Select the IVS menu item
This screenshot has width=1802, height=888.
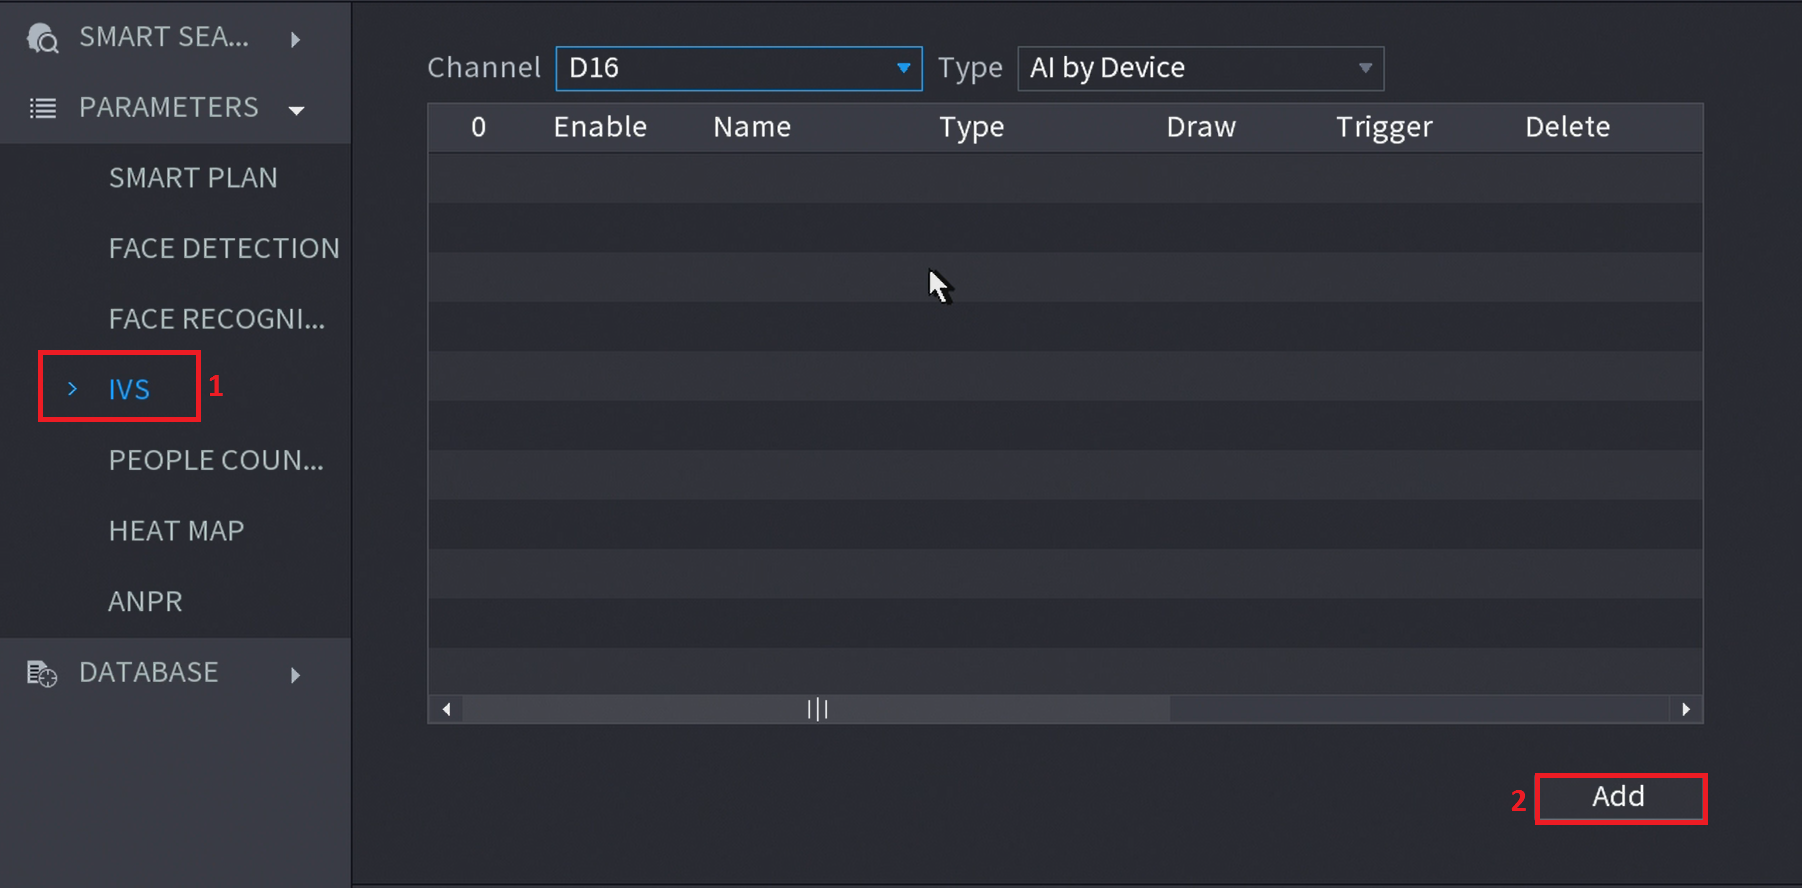coord(129,389)
